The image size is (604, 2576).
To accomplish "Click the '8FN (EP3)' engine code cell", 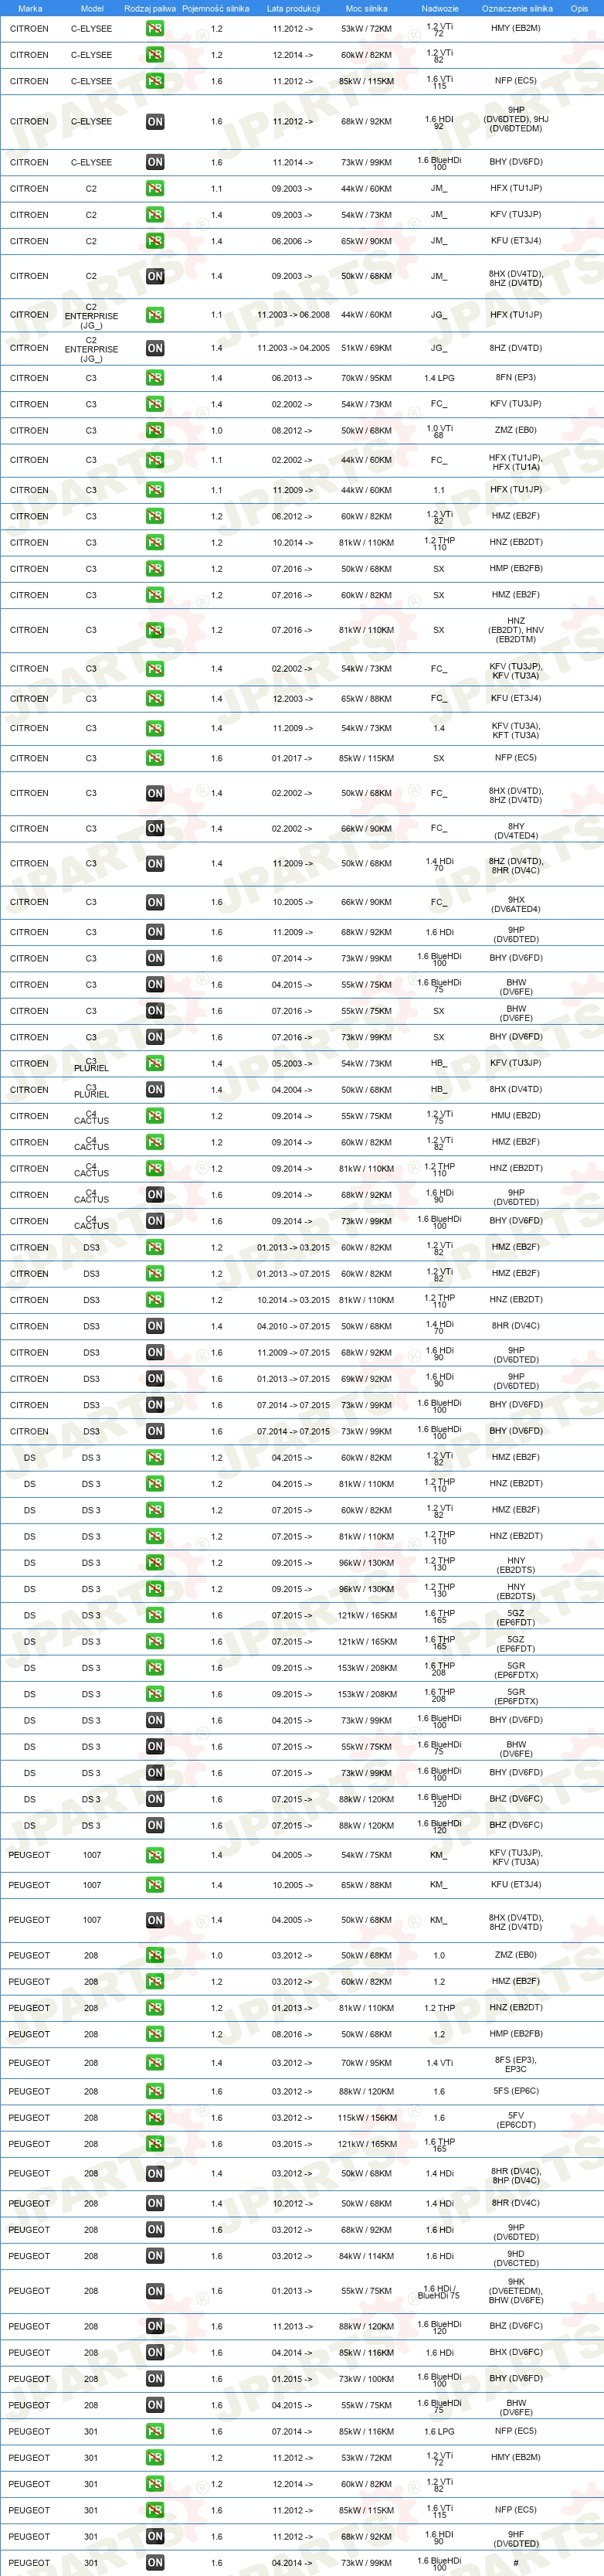I will click(x=516, y=378).
